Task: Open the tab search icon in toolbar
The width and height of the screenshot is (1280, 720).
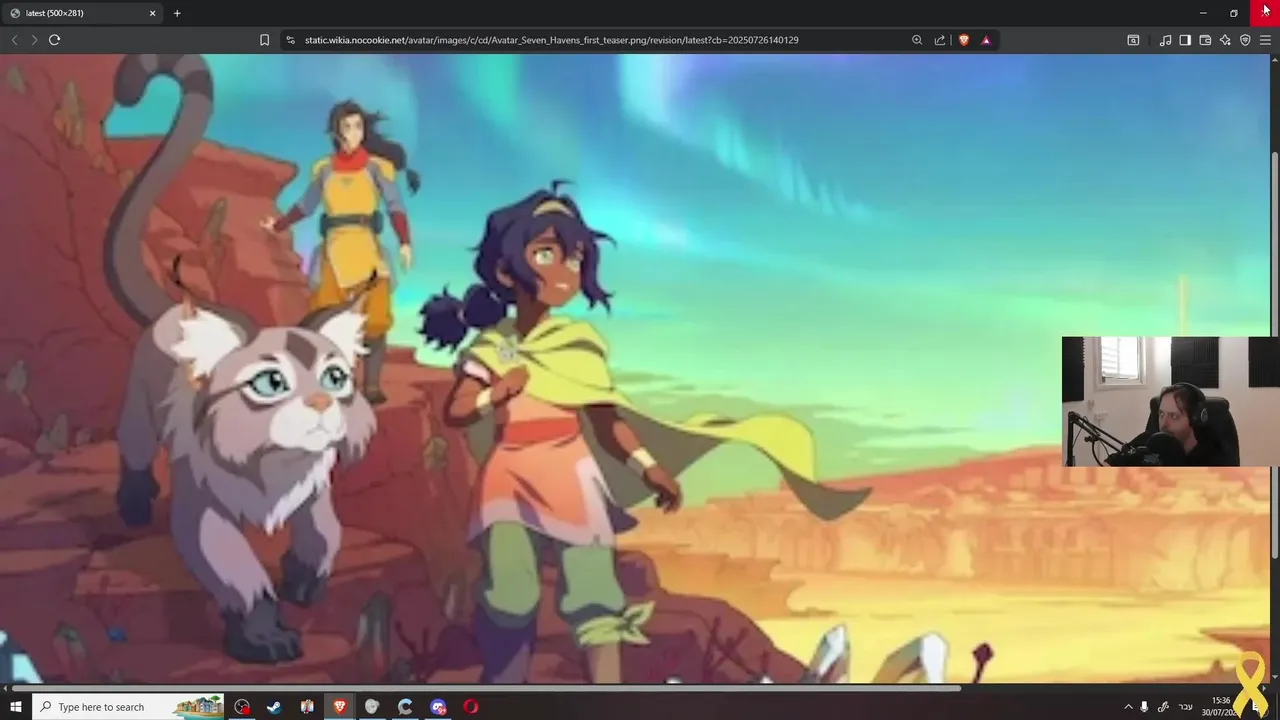Action: click(x=1133, y=40)
